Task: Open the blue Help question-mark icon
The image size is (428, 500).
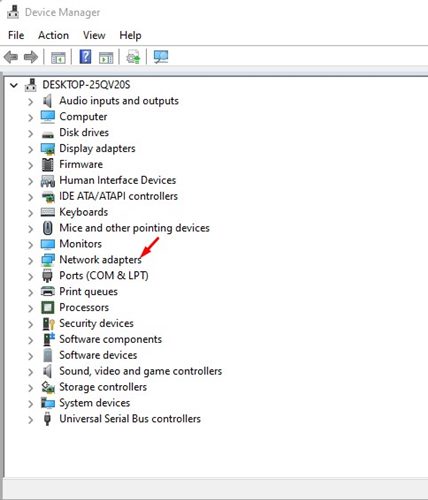Action: tap(85, 57)
